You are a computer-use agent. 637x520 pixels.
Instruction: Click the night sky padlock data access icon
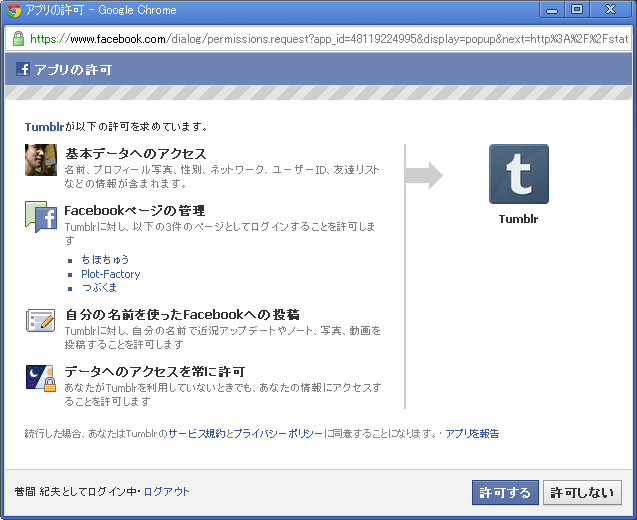(x=41, y=378)
